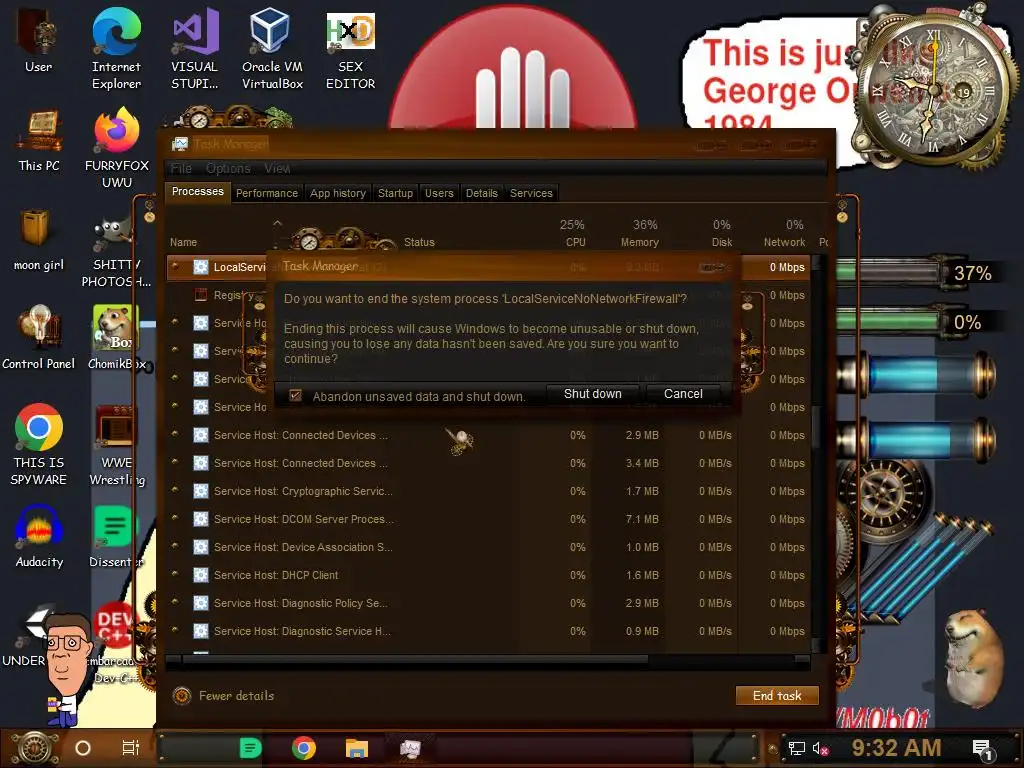Open This PC desktop icon
The image size is (1024, 768).
coord(39,141)
